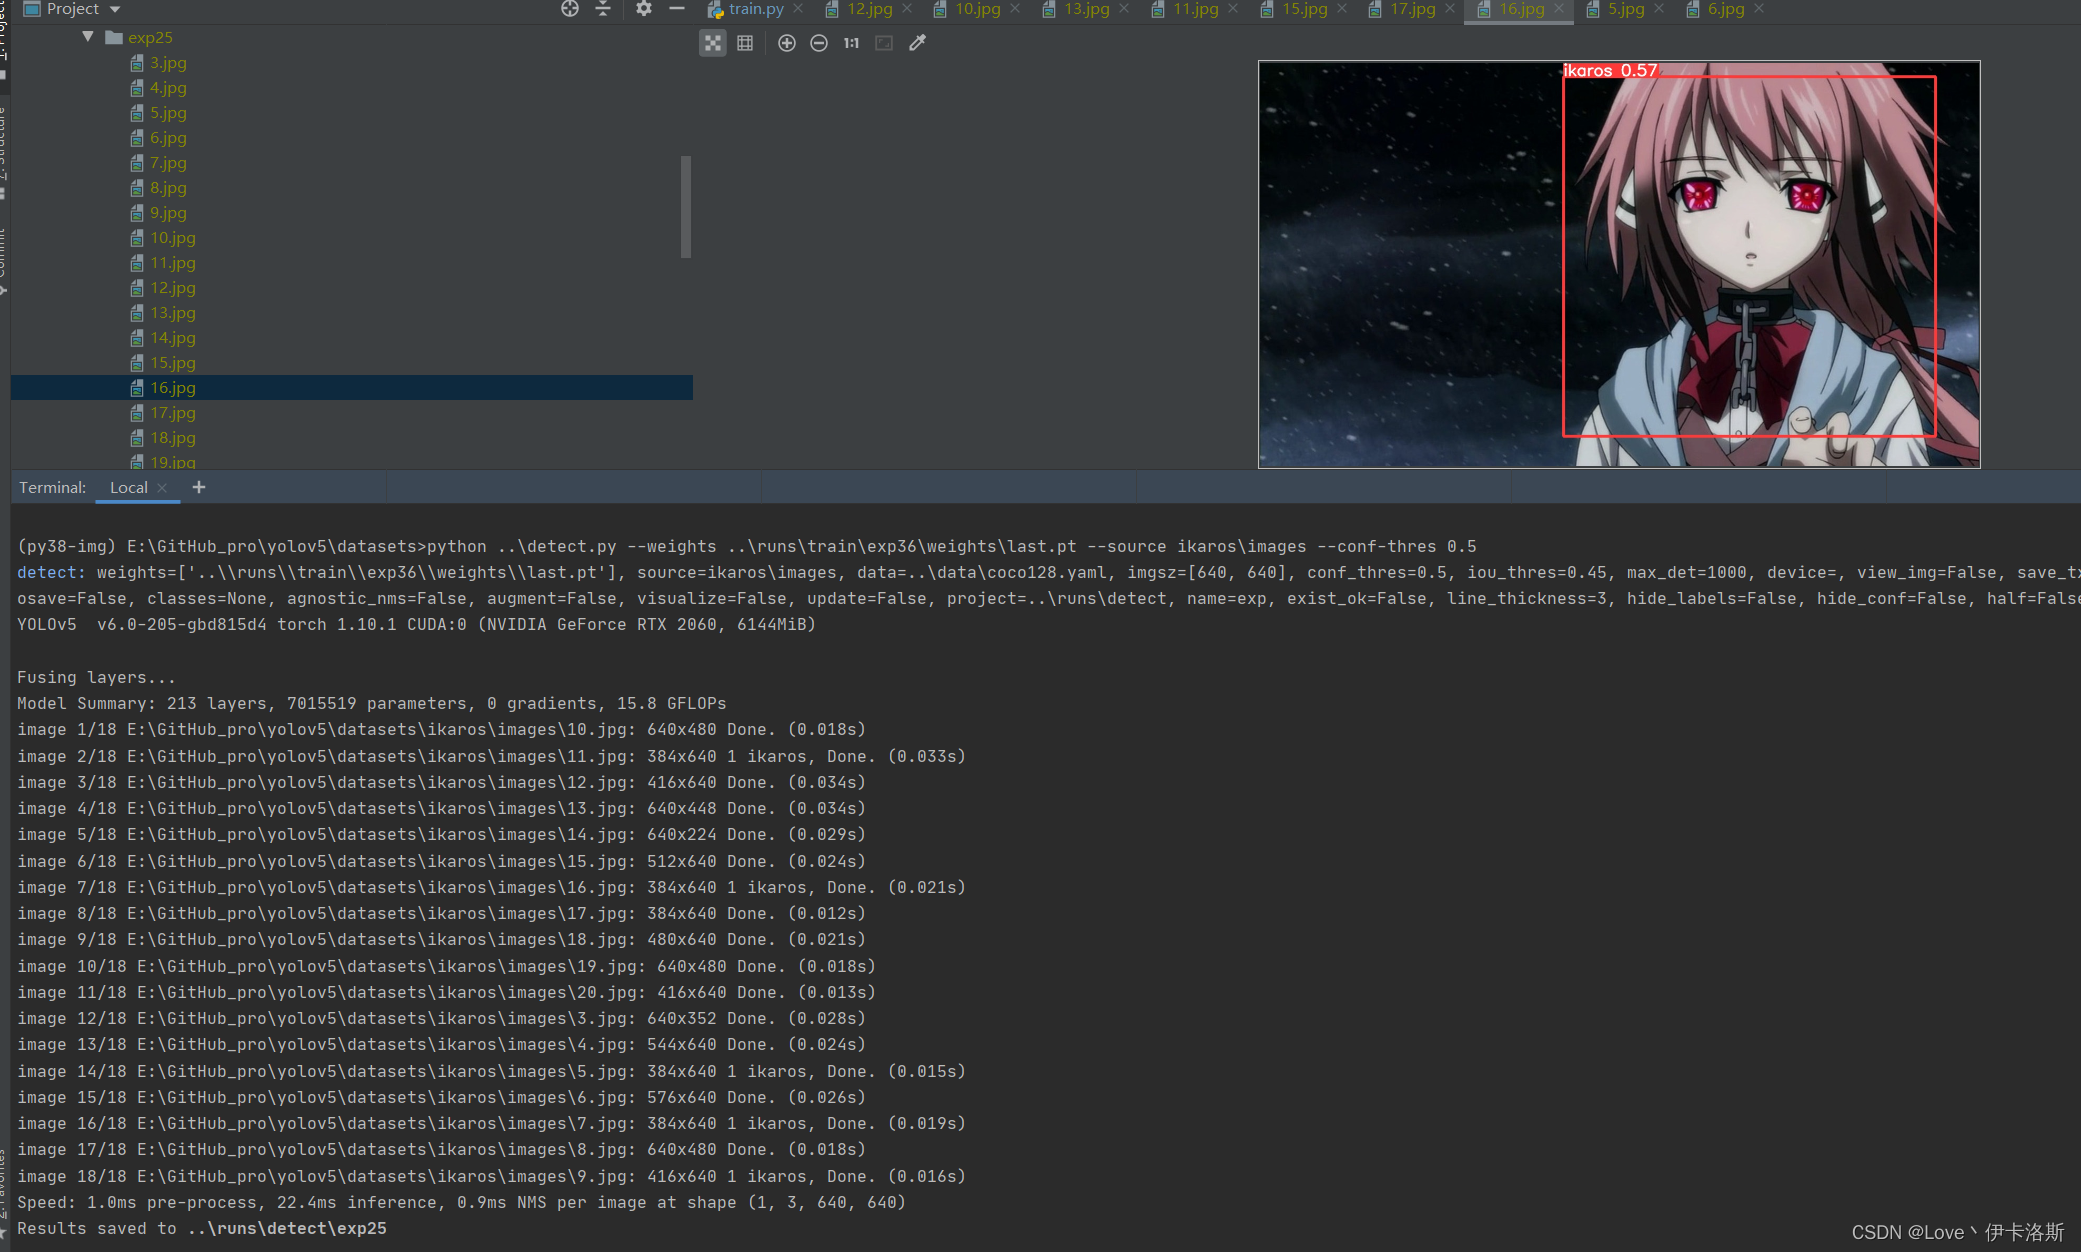Switch to the 12.jpg editor tab
Image resolution: width=2081 pixels, height=1252 pixels.
(x=870, y=9)
